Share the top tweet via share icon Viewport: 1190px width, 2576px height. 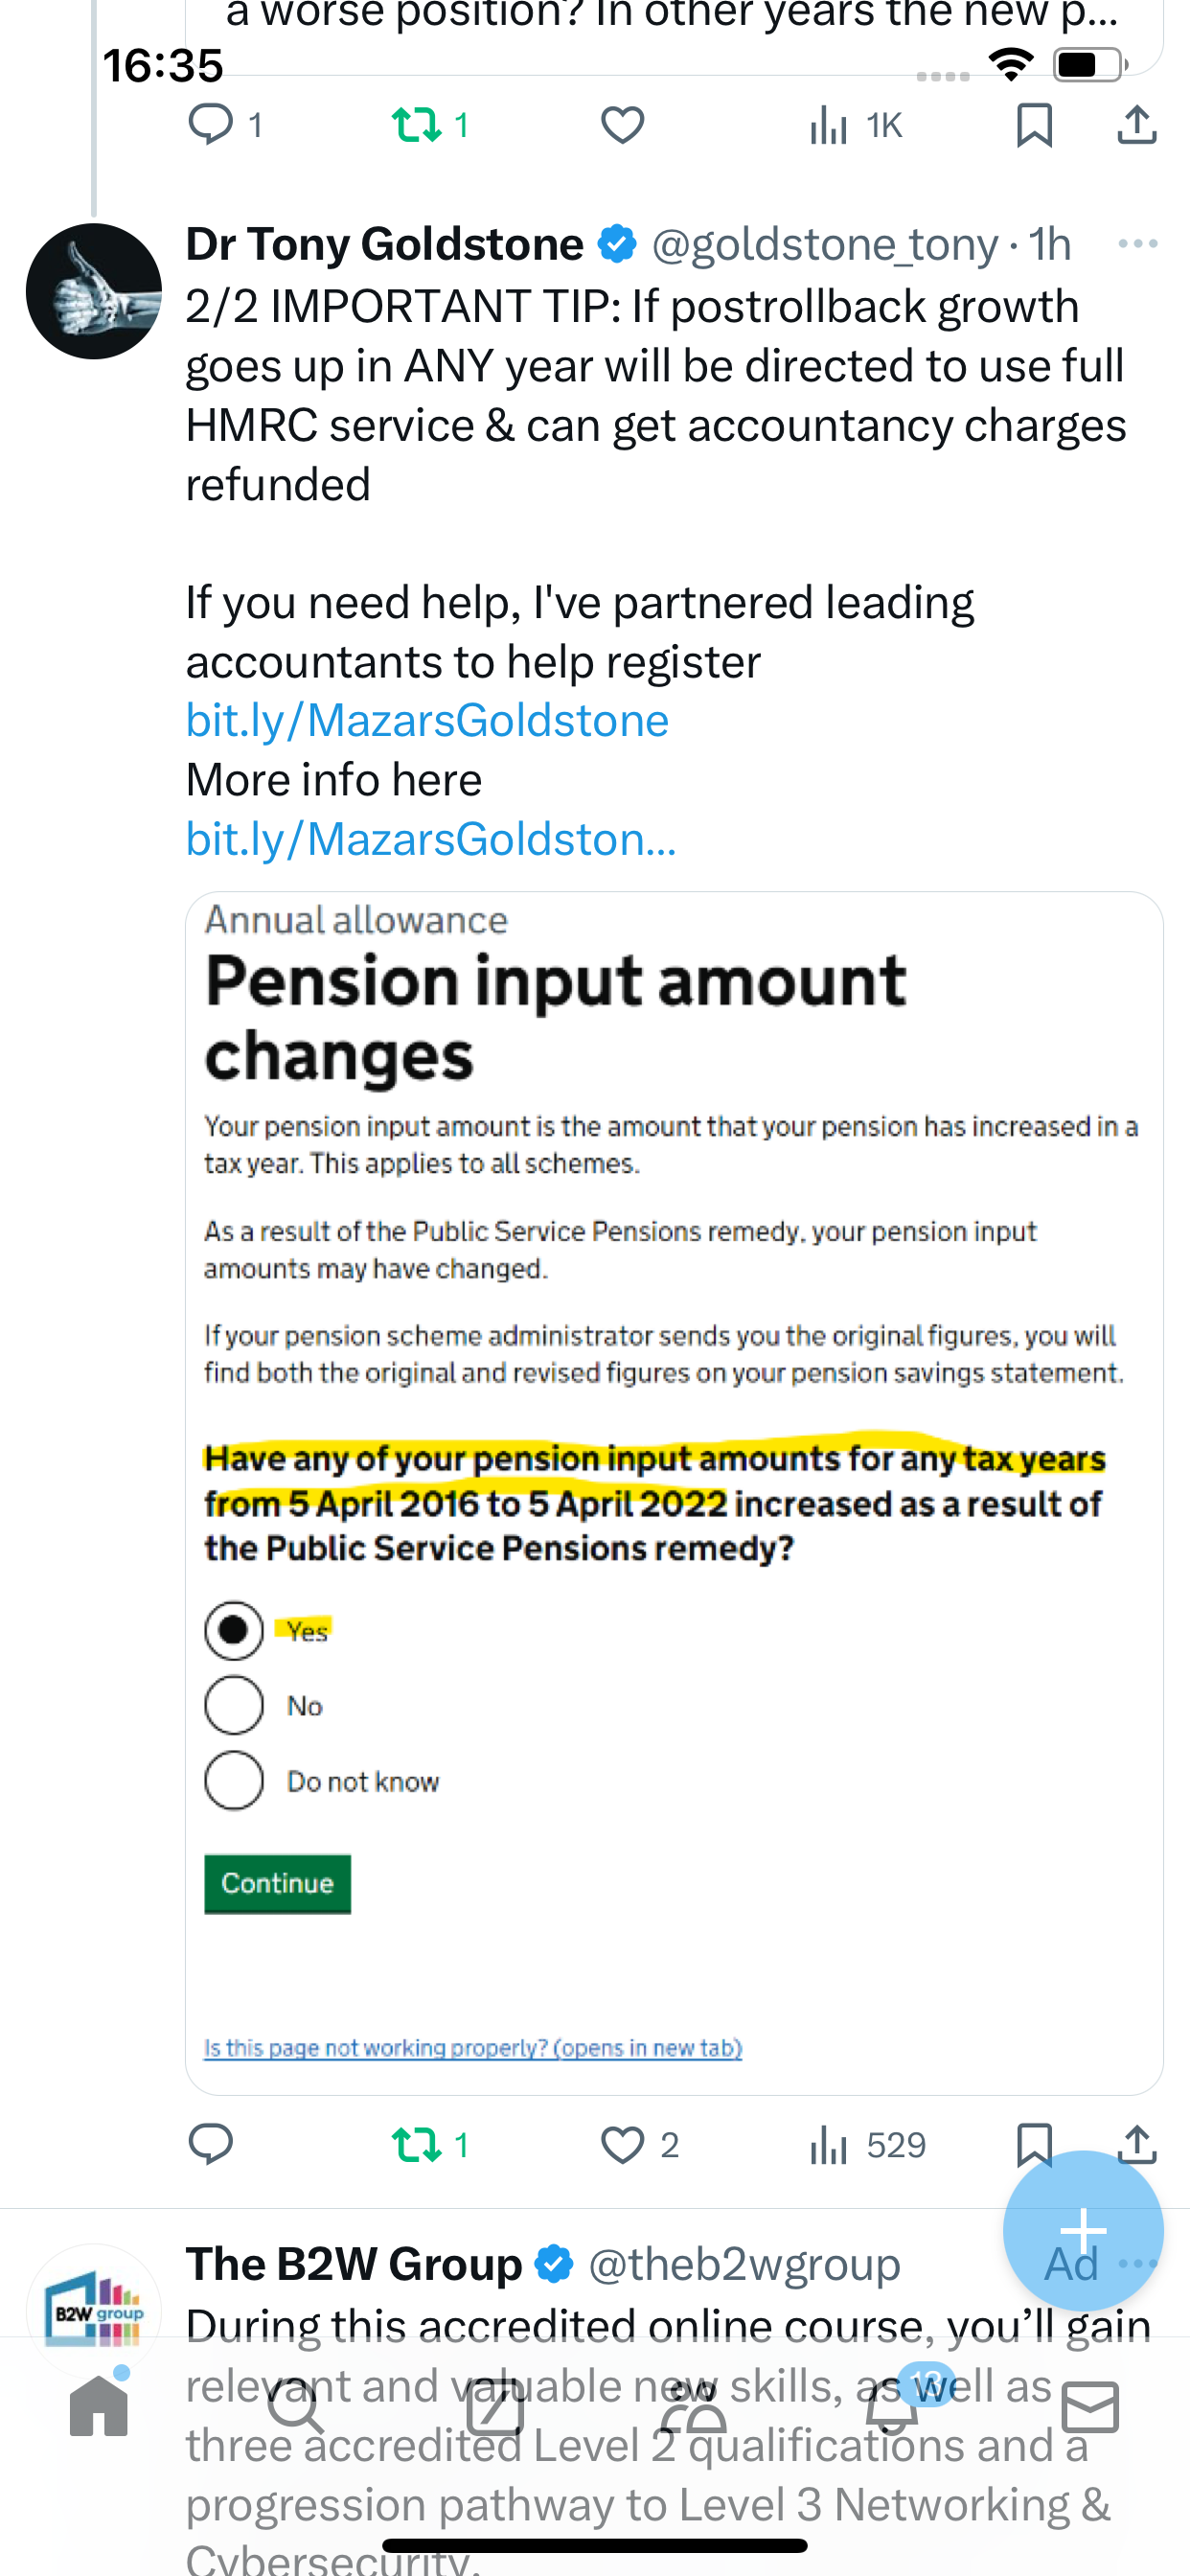(1137, 126)
